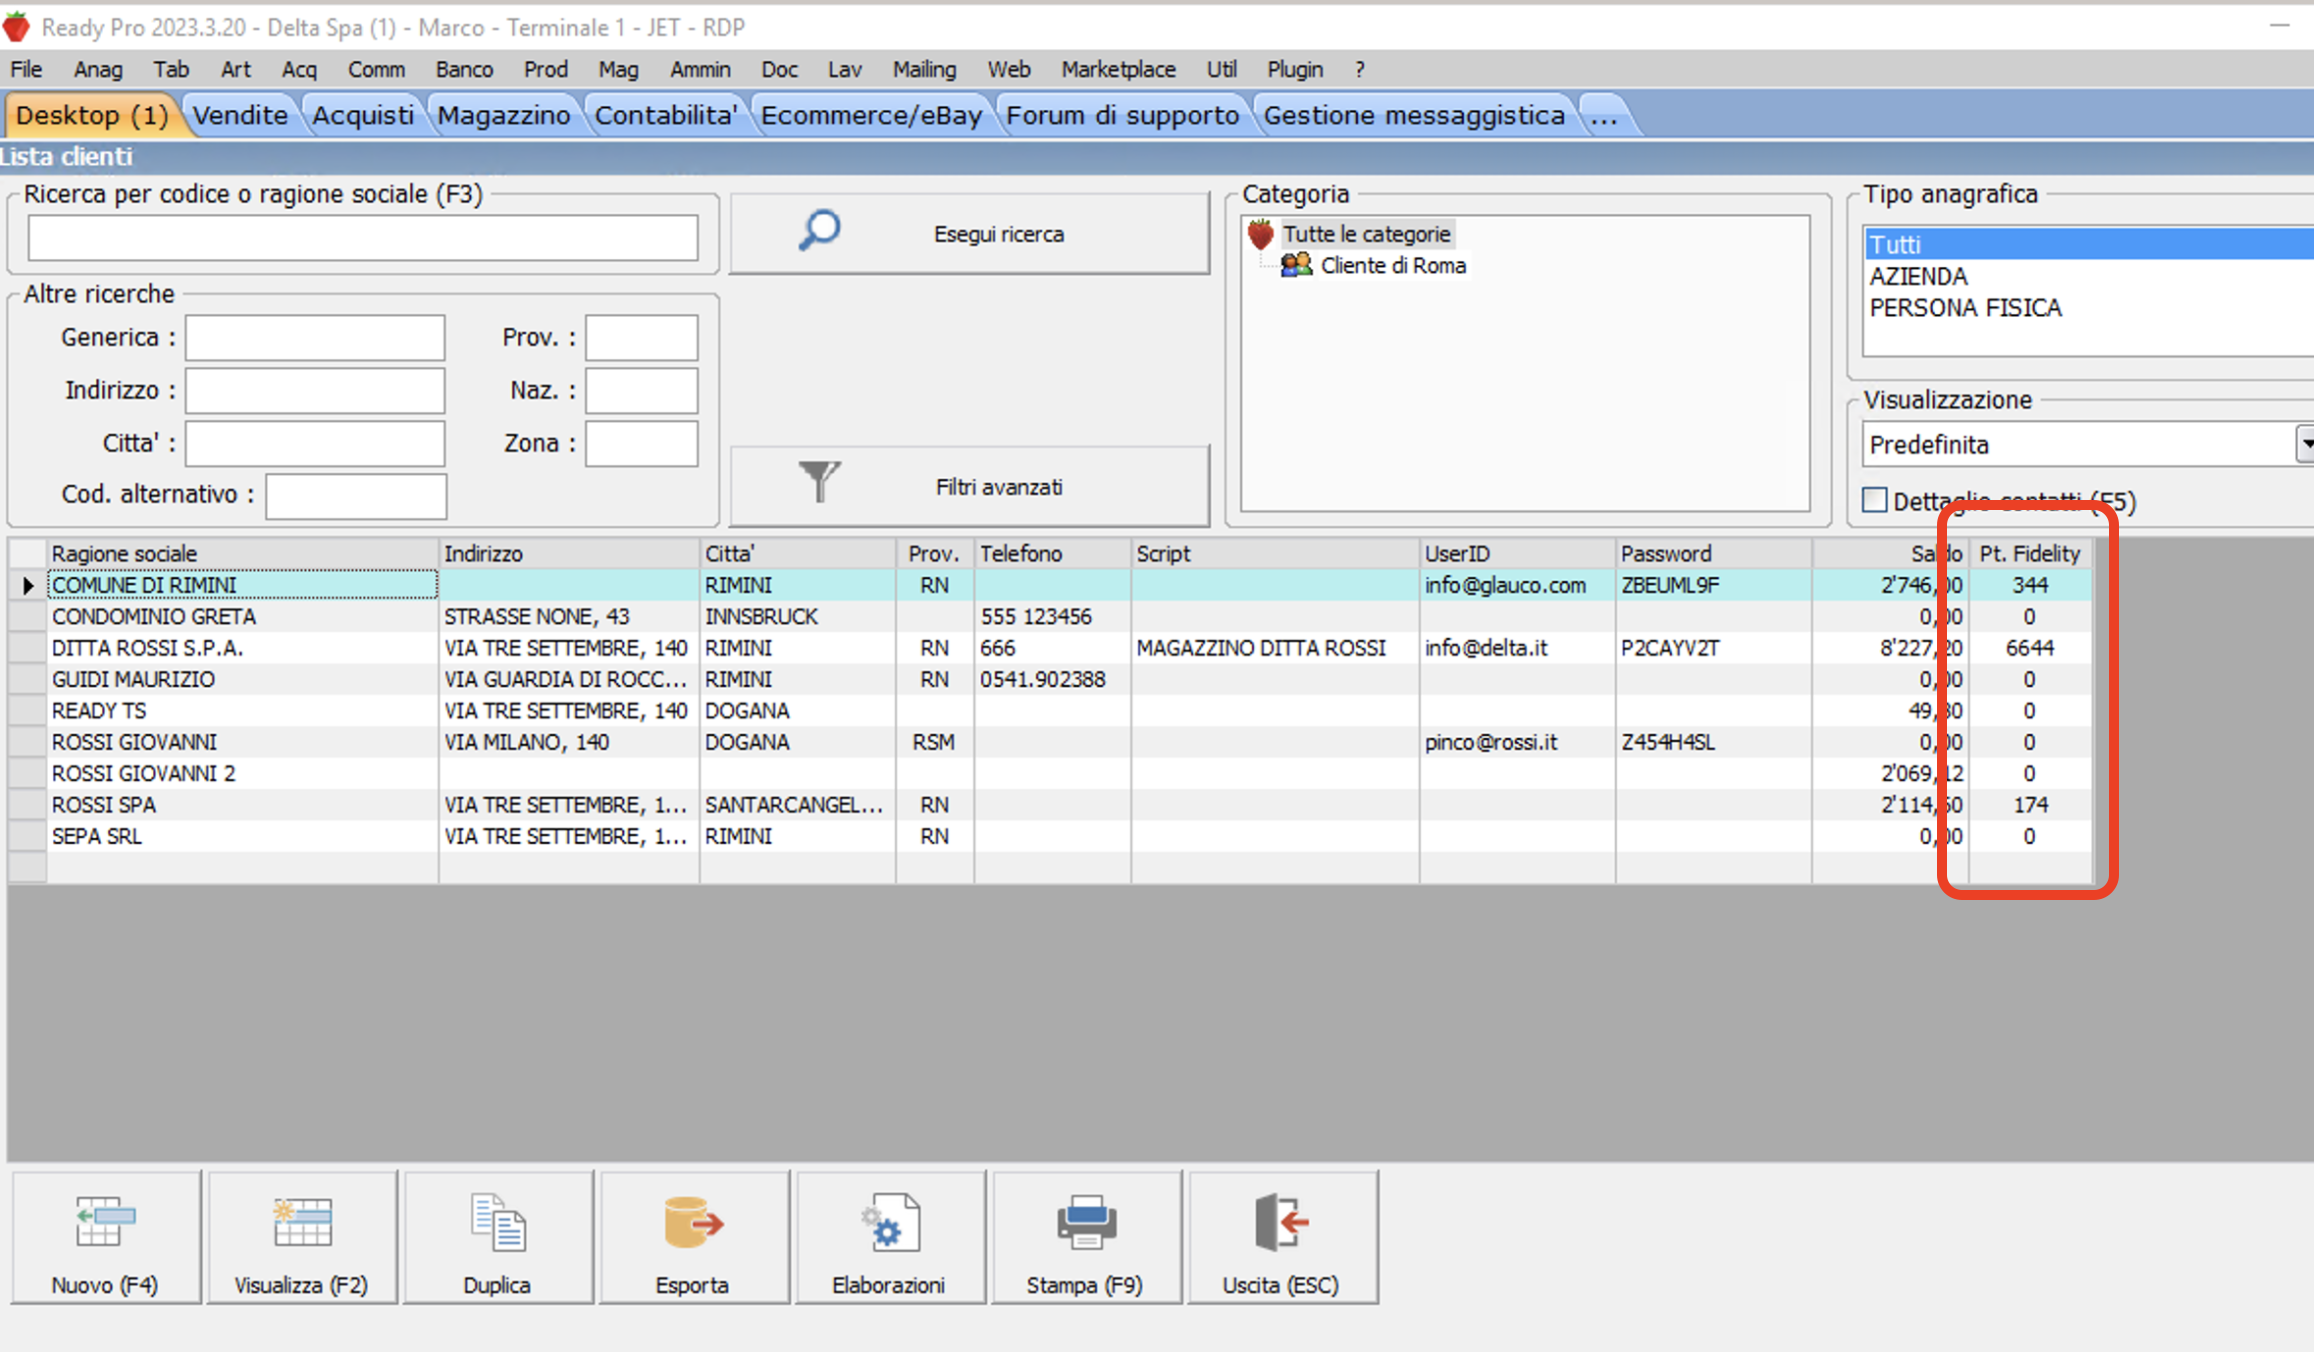
Task: Click in the Cod. alternativo field
Action: point(356,495)
